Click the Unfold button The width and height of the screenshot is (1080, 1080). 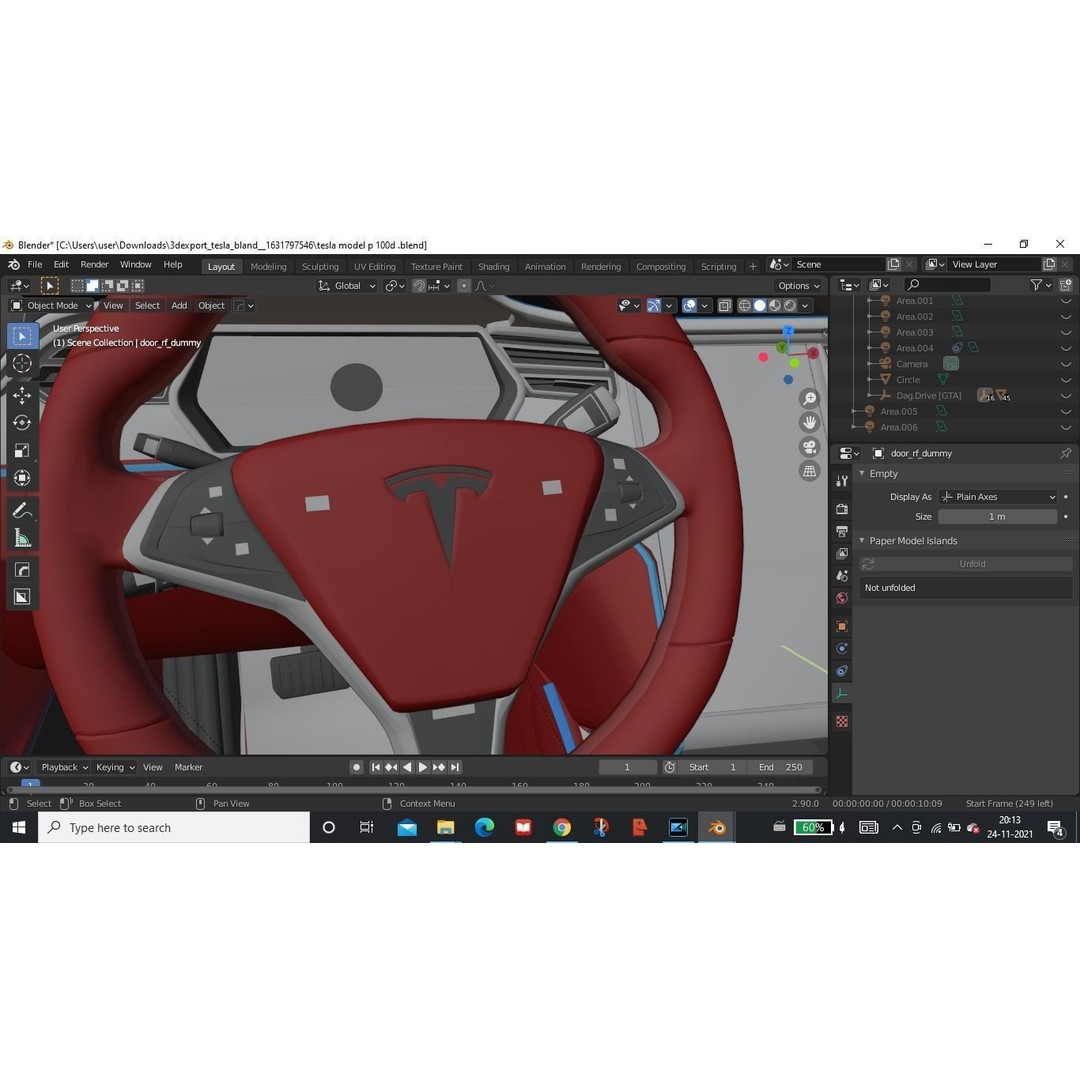(966, 563)
